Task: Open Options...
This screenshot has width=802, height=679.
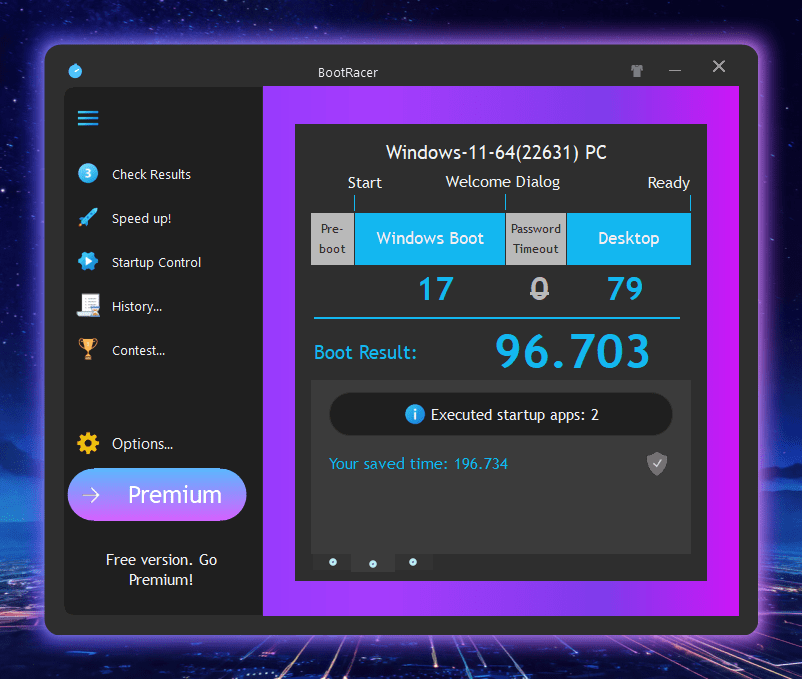Action: [142, 444]
